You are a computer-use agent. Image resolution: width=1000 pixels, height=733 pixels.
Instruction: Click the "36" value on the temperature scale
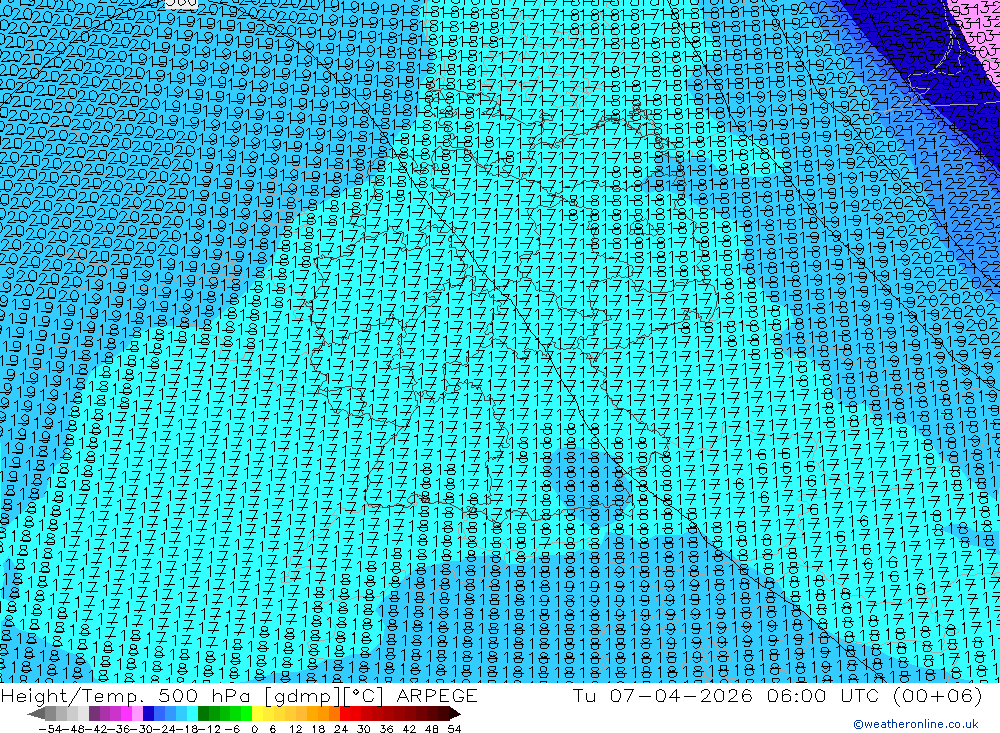click(386, 729)
